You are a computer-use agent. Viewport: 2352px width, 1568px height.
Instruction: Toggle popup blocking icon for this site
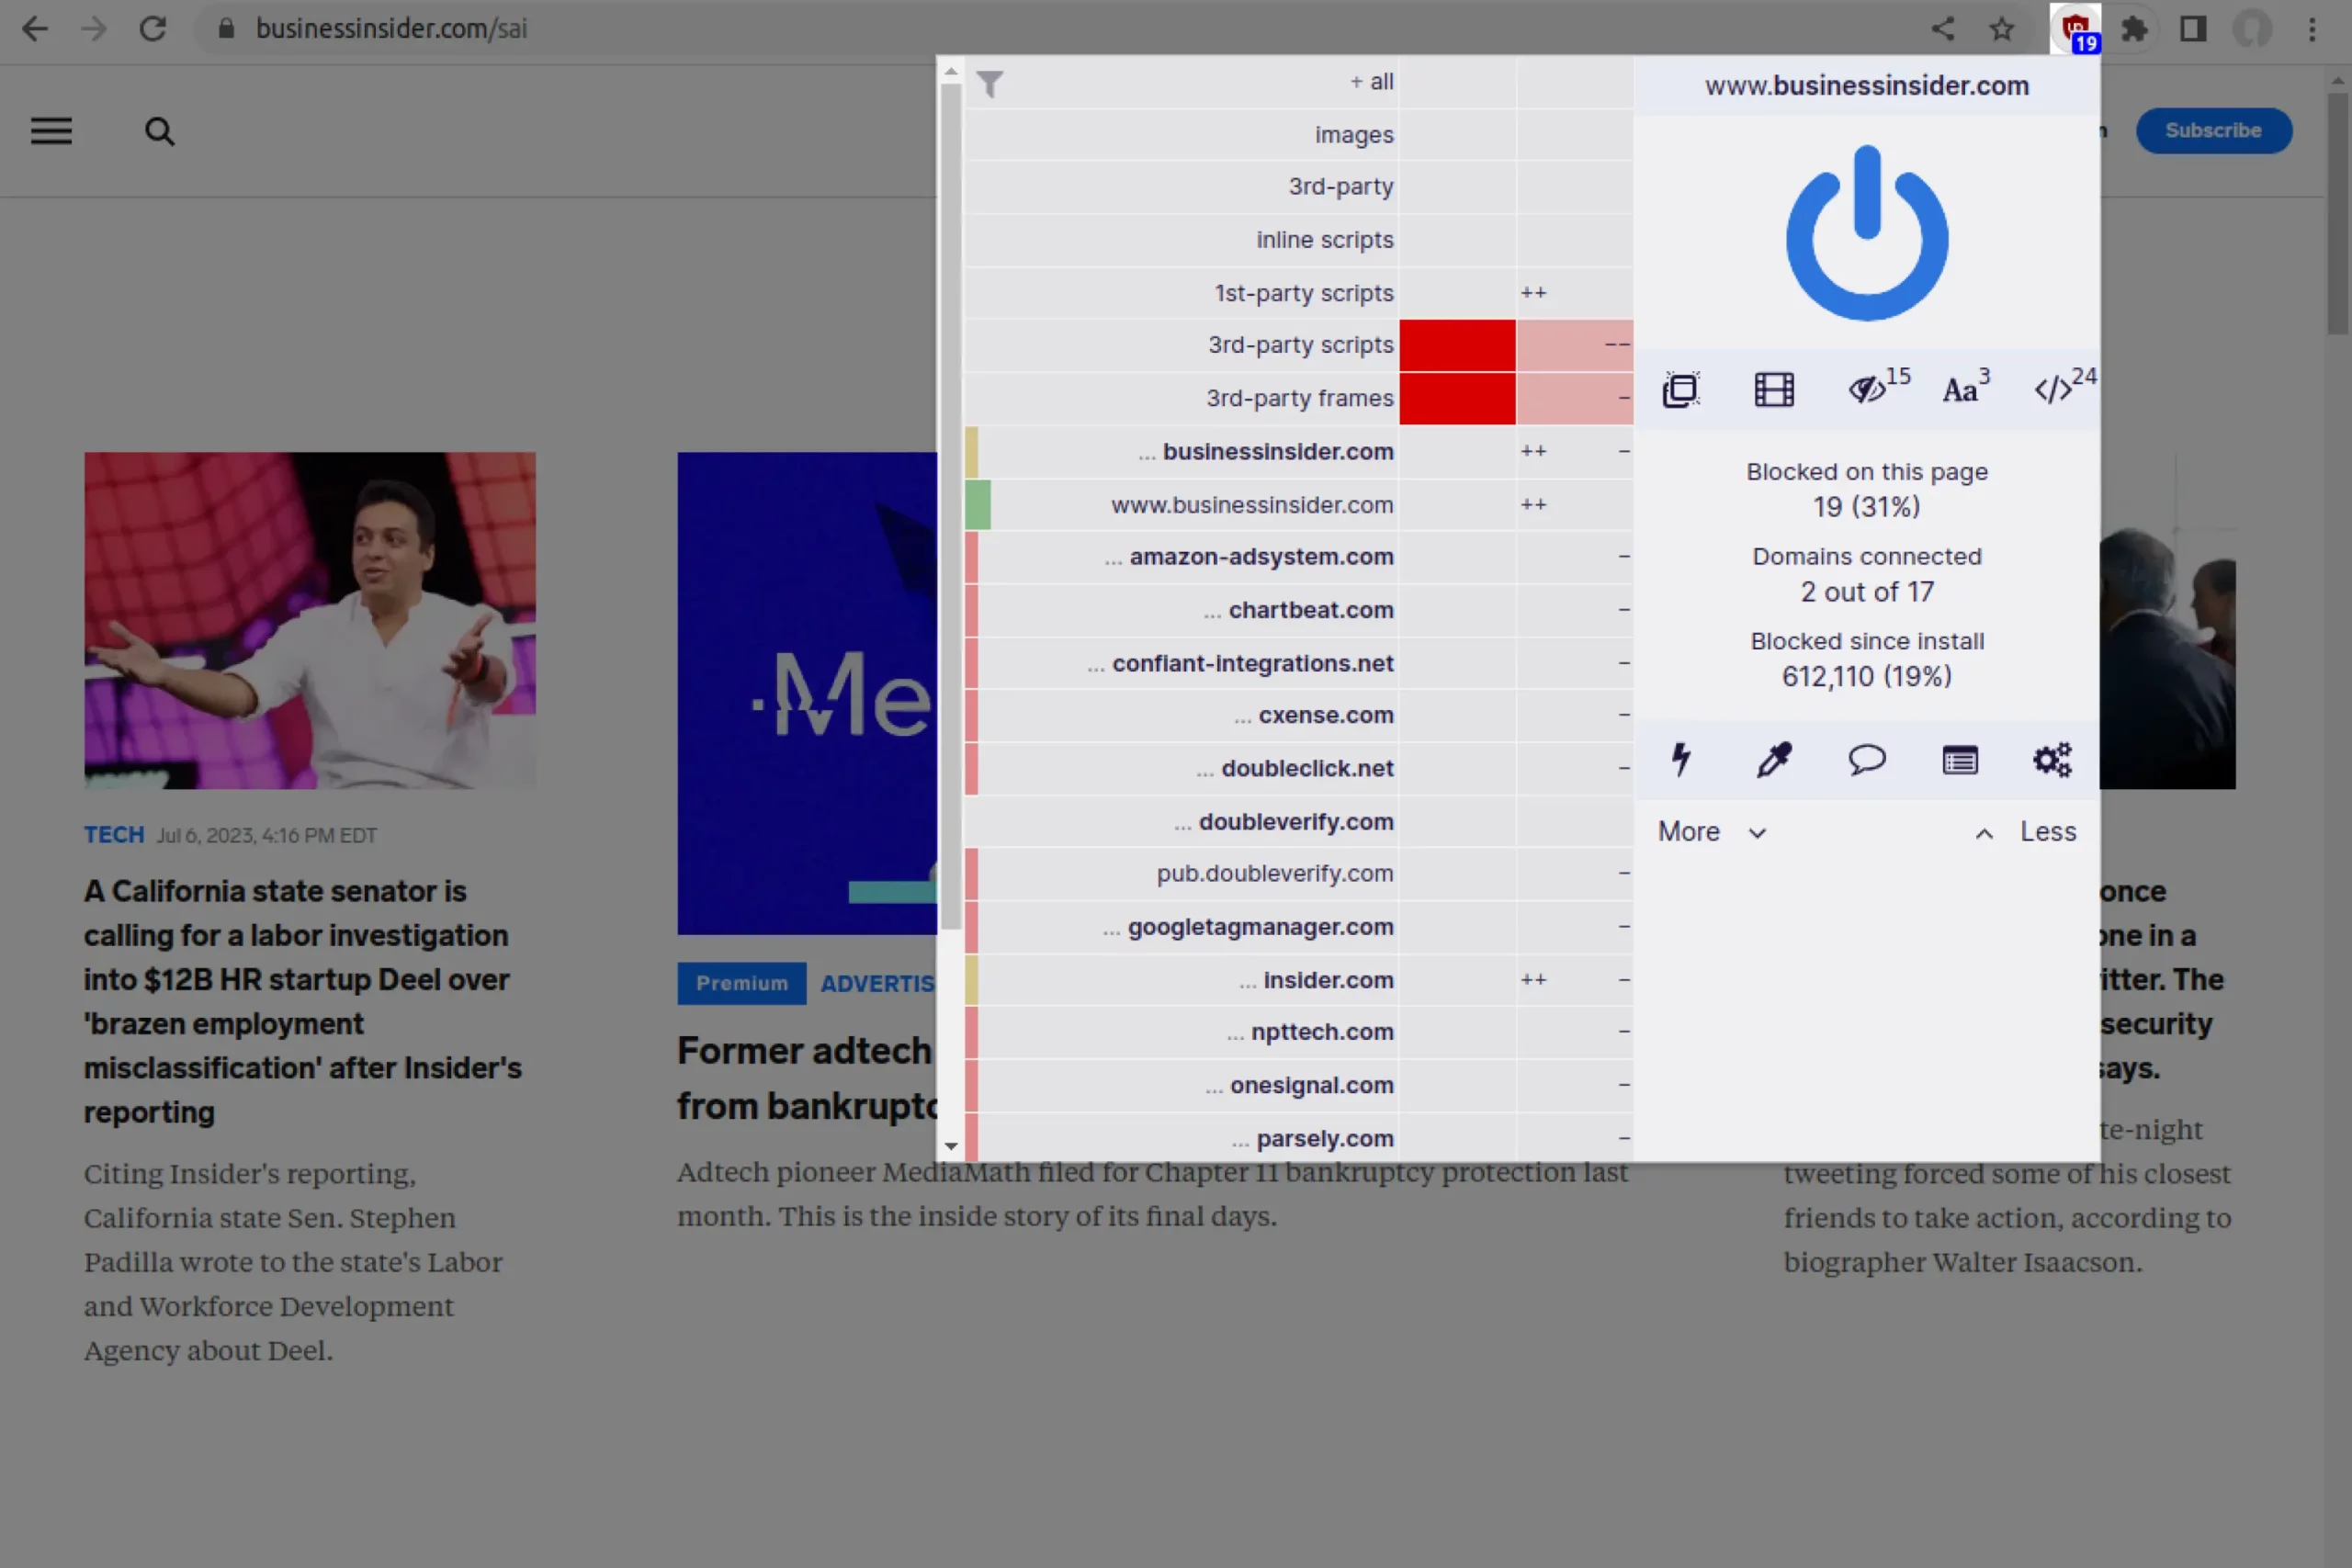pyautogui.click(x=1680, y=390)
